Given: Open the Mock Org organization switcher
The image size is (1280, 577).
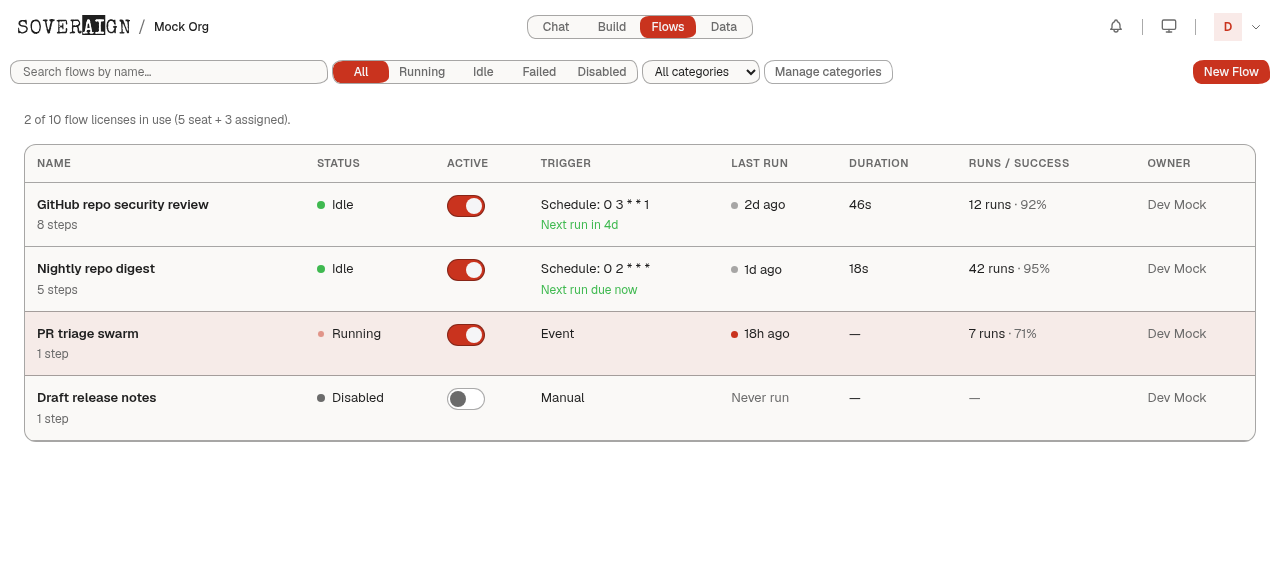Looking at the screenshot, I should tap(181, 27).
